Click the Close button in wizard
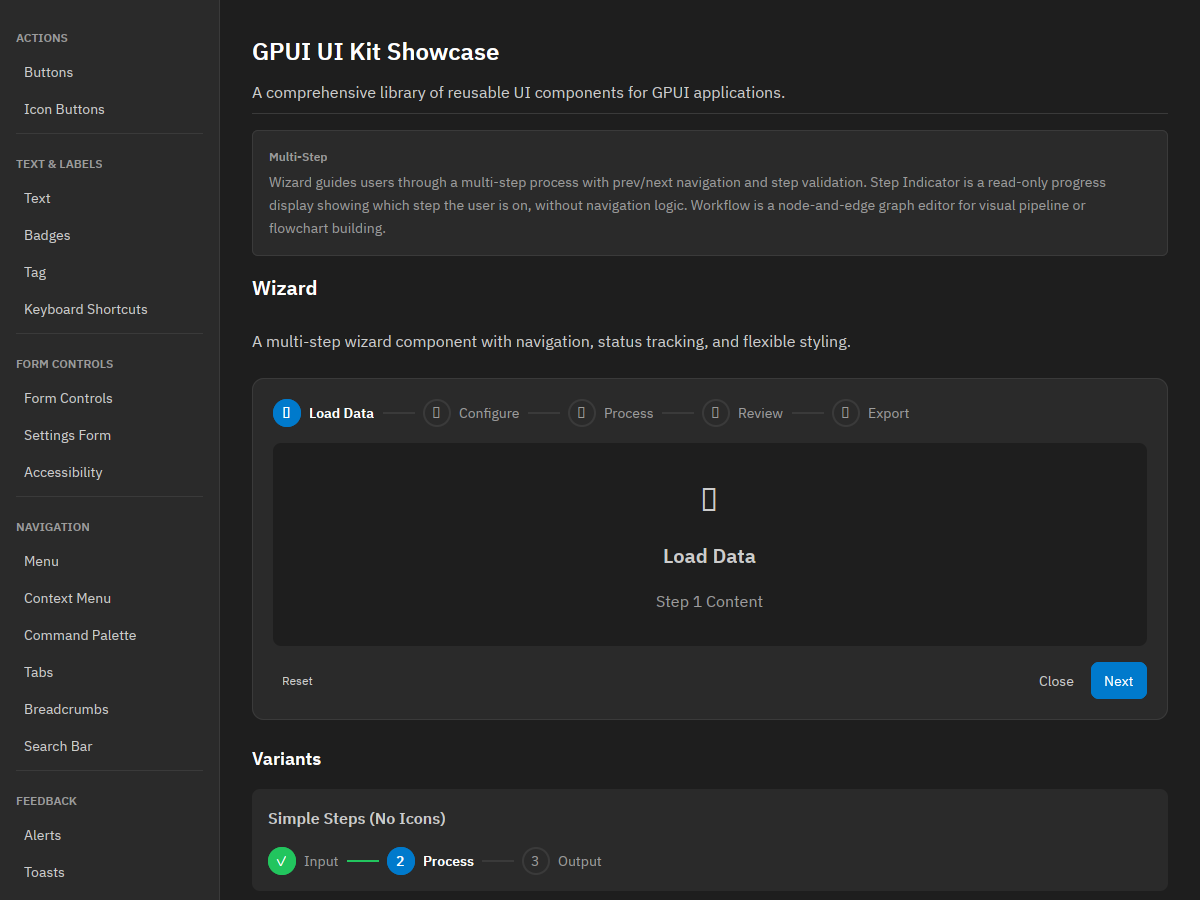Viewport: 1200px width, 900px height. click(x=1056, y=681)
